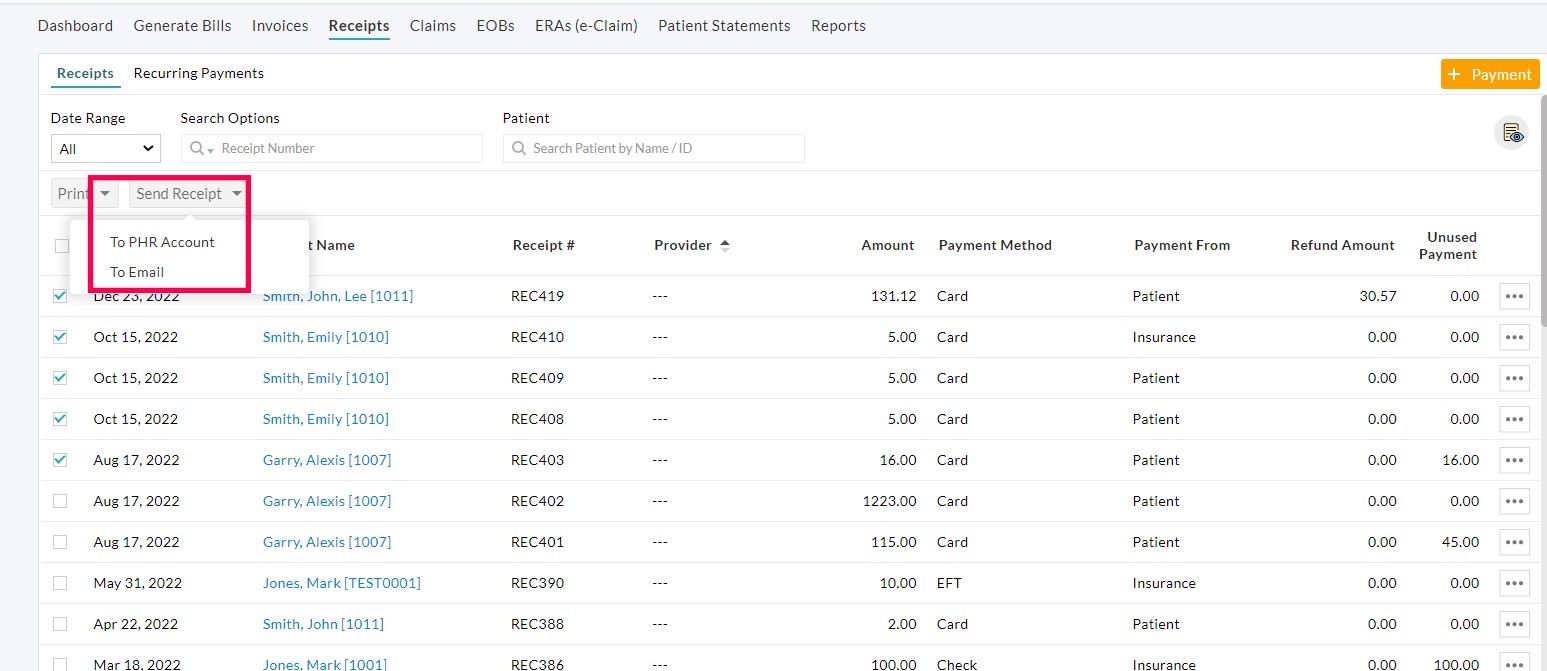1547x671 pixels.
Task: Click the three-dot menu for REC390
Action: (x=1513, y=583)
